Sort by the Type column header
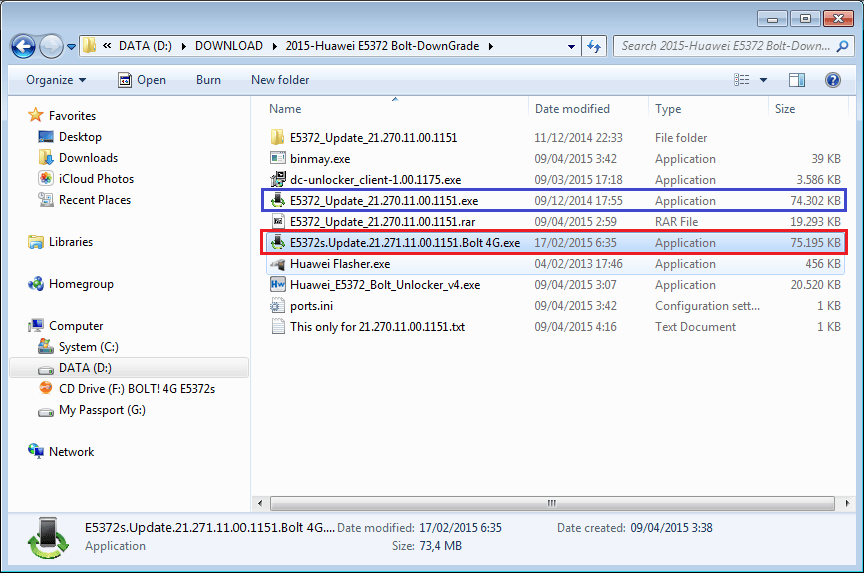864x573 pixels. (668, 109)
